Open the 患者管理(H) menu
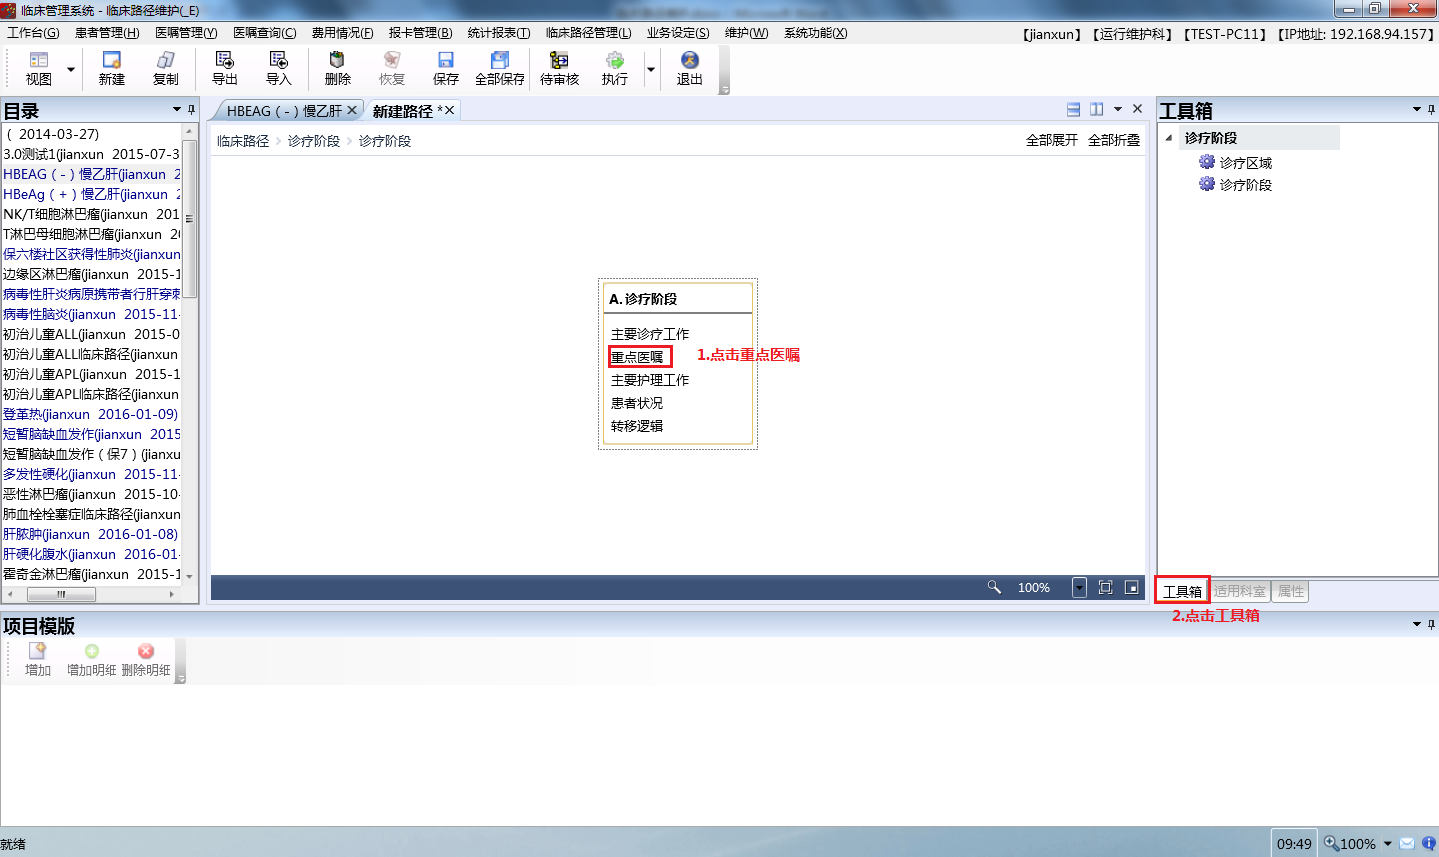Image resolution: width=1439 pixels, height=857 pixels. pyautogui.click(x=107, y=33)
